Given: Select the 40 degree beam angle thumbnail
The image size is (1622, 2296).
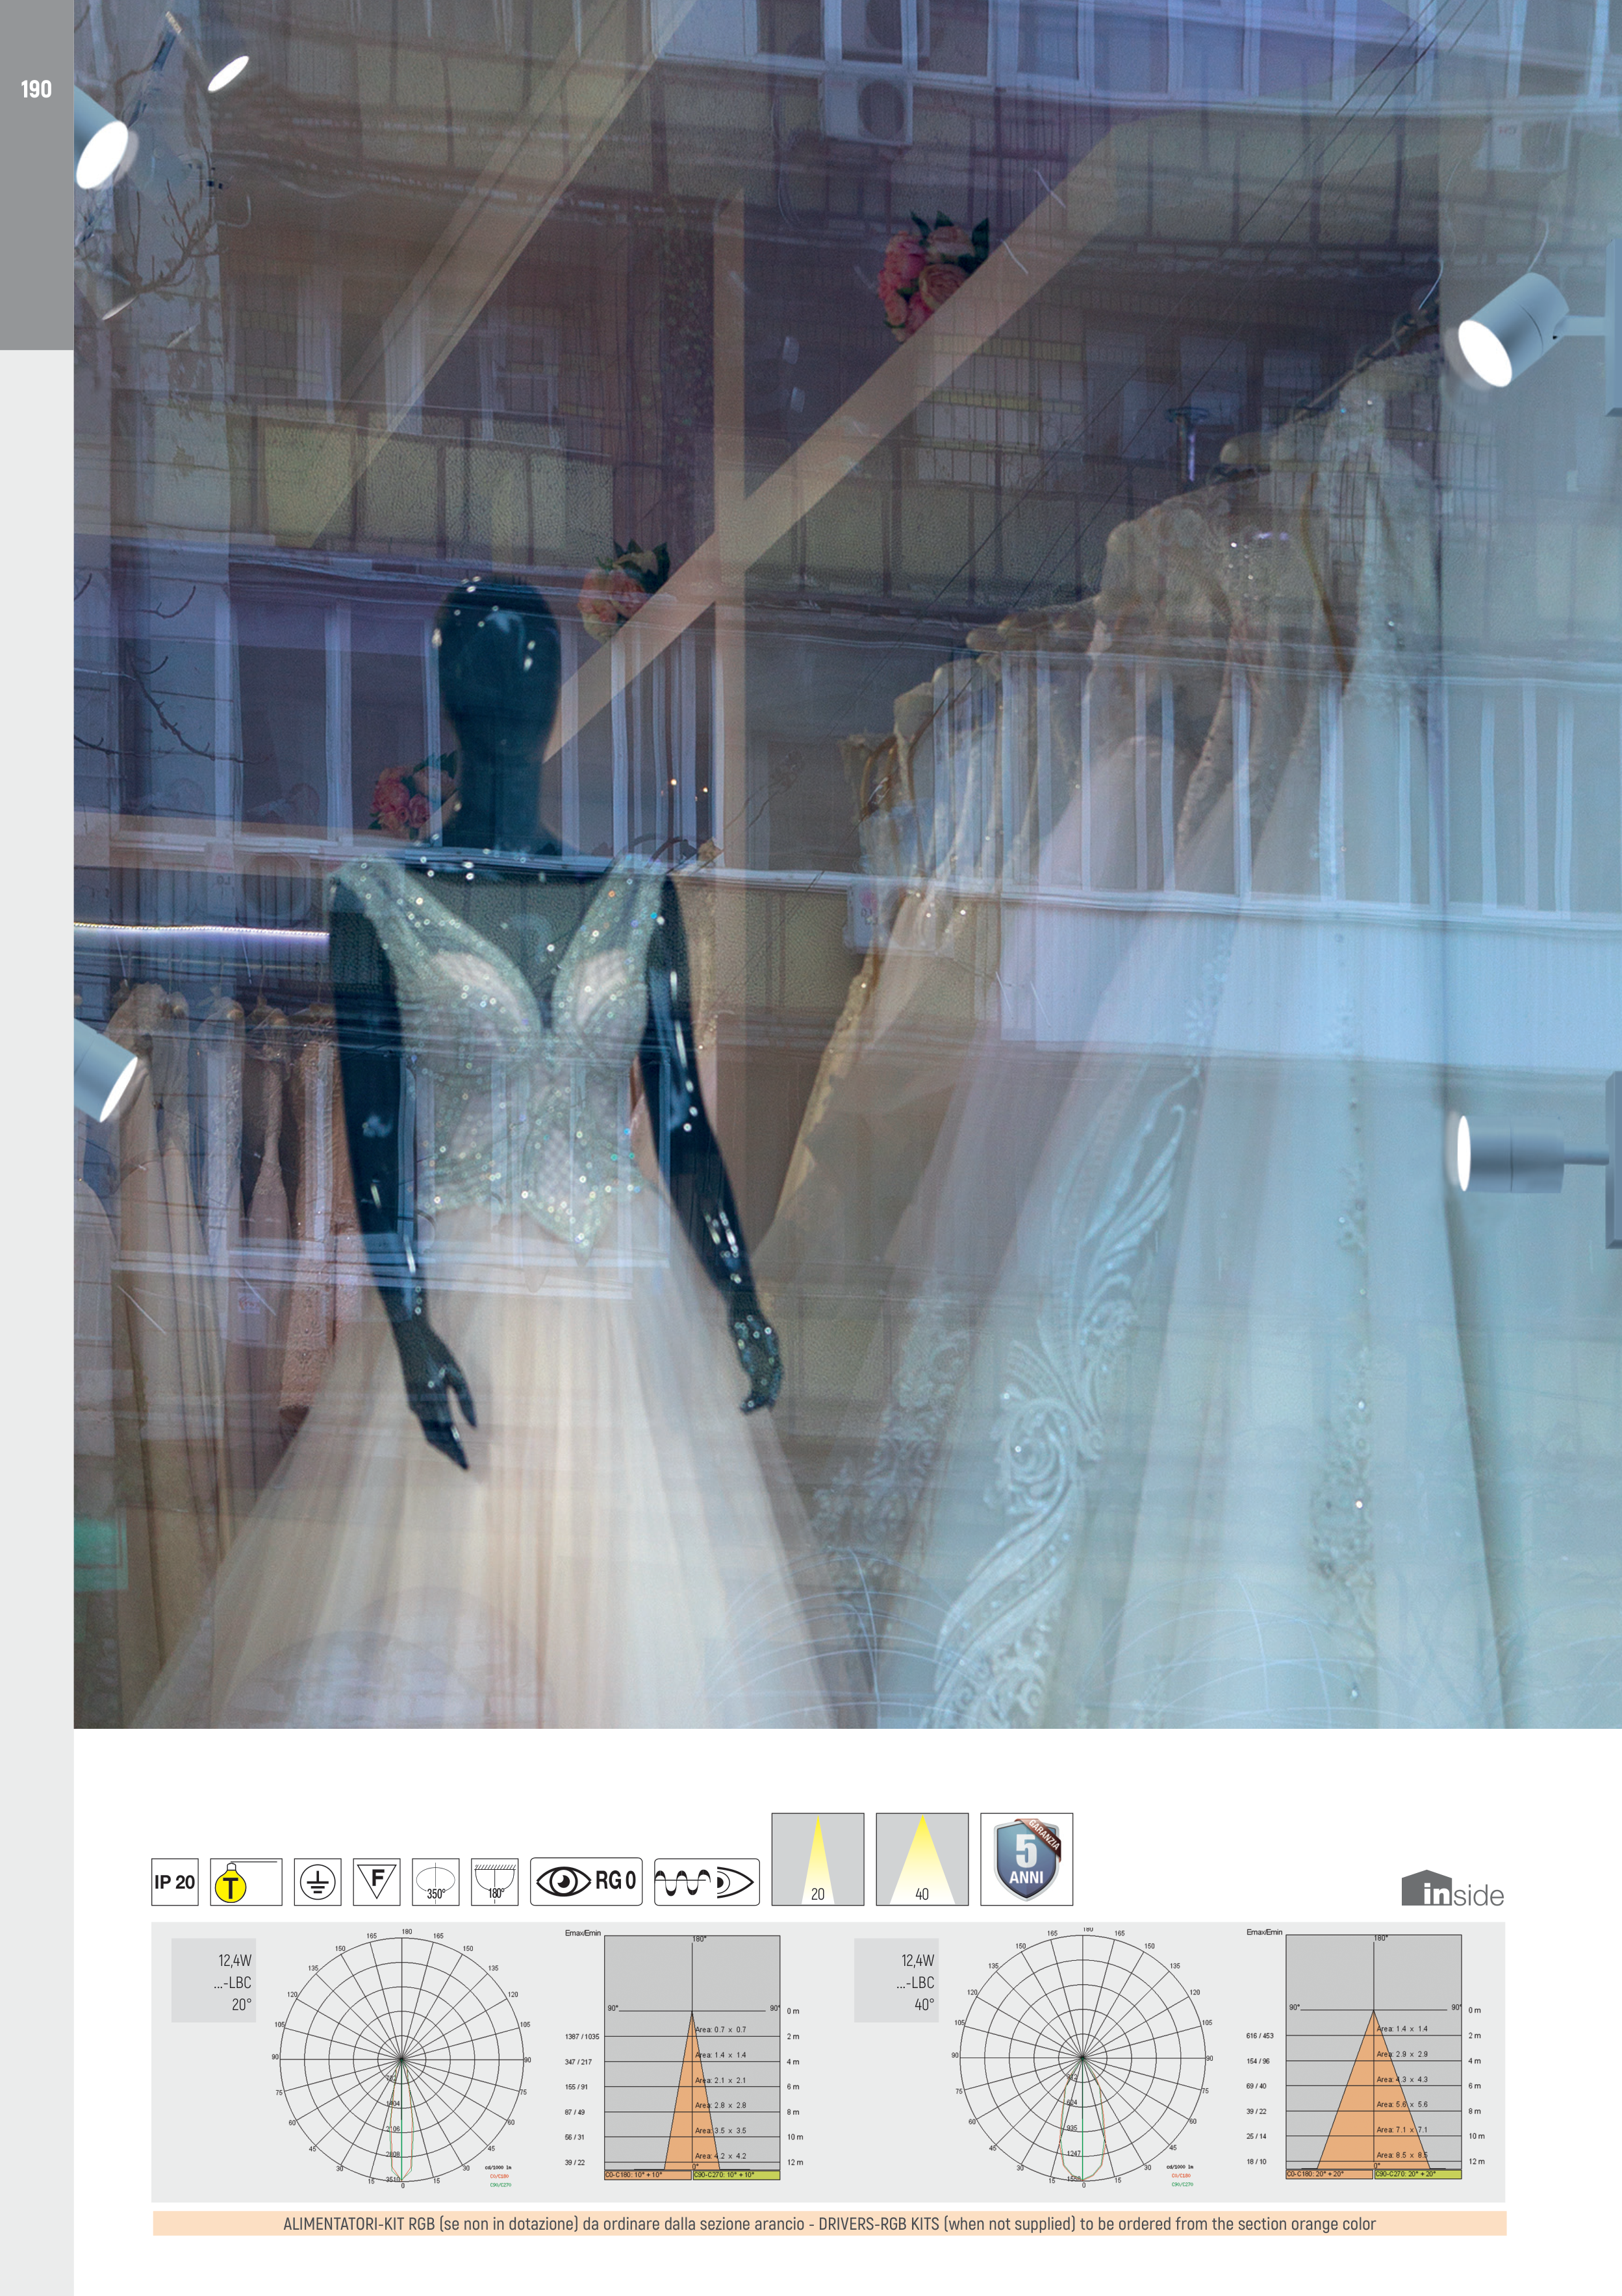Looking at the screenshot, I should [x=921, y=1859].
